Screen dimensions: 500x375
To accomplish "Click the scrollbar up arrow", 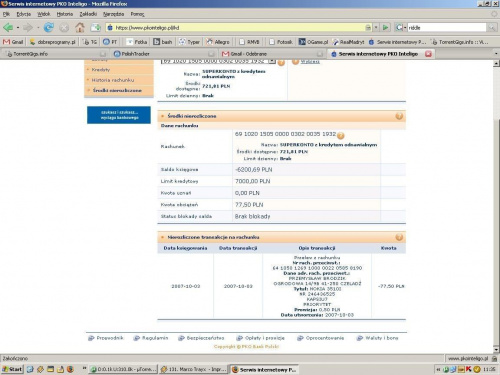I will click(496, 63).
